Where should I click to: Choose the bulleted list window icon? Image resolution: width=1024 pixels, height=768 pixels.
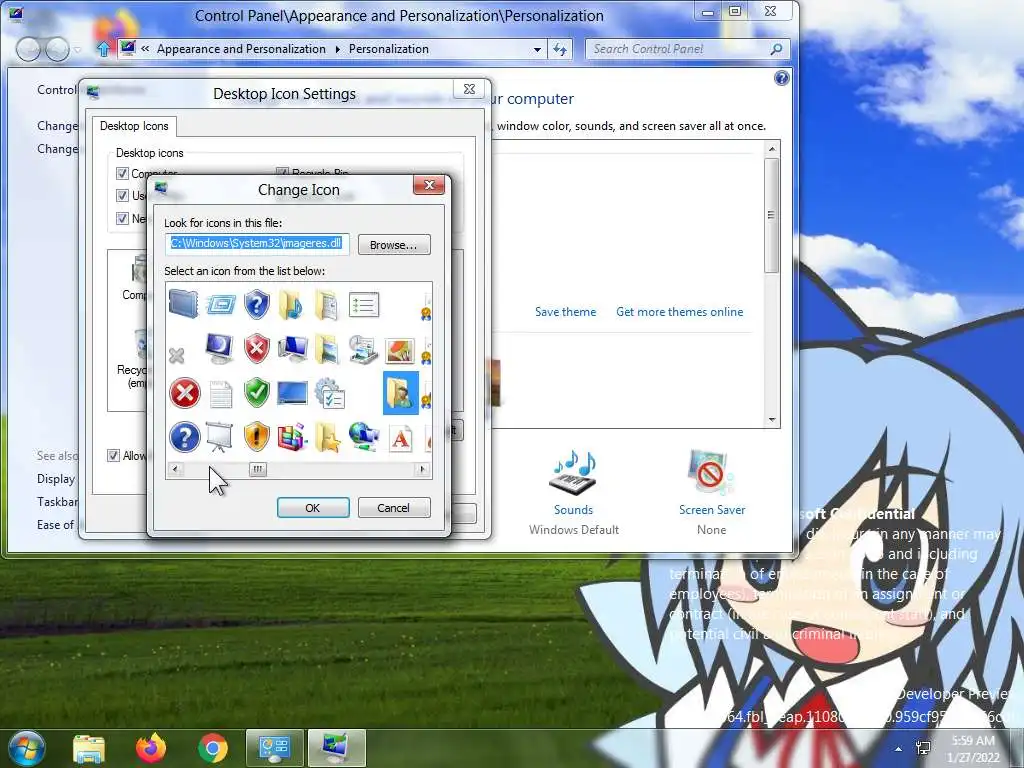(364, 305)
